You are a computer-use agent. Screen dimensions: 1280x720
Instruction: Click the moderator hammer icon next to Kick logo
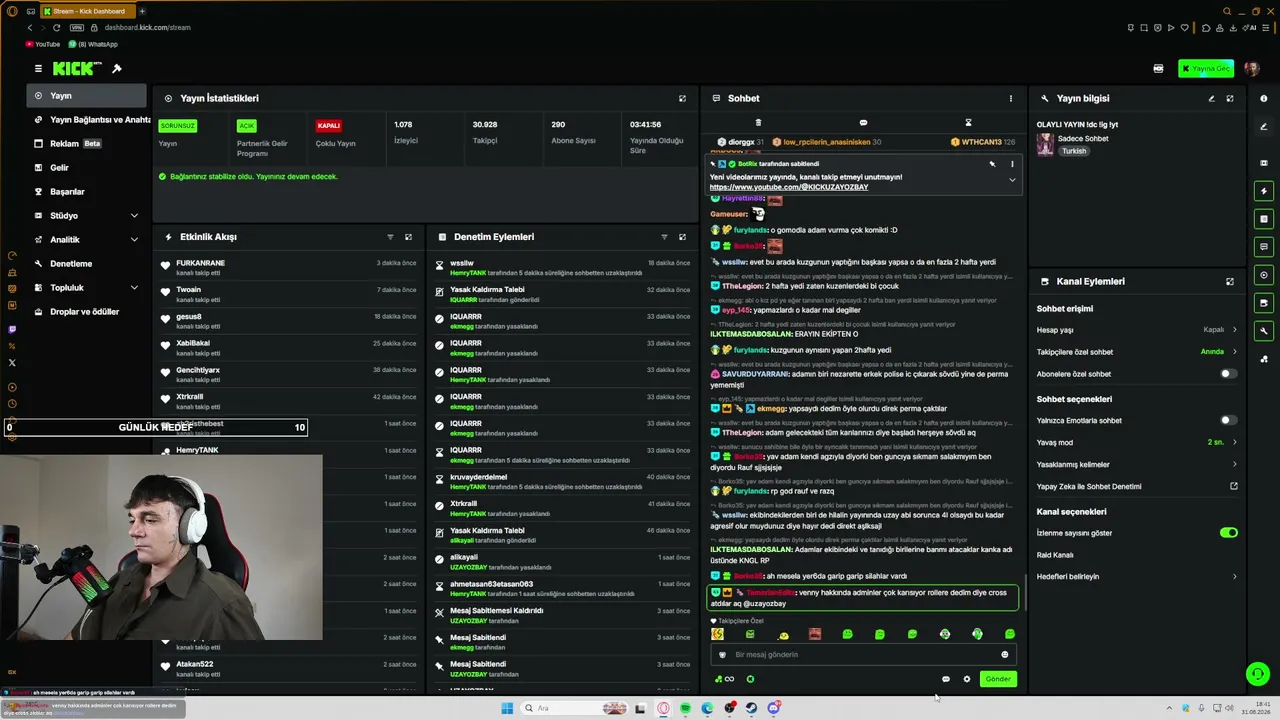[x=117, y=69]
